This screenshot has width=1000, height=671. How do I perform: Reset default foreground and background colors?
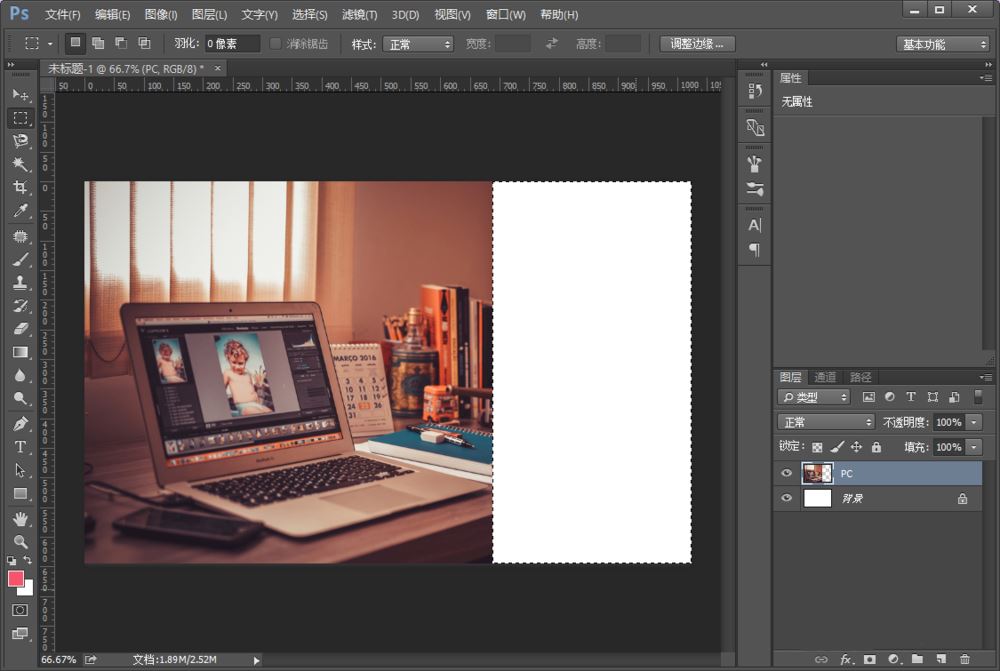coord(11,561)
